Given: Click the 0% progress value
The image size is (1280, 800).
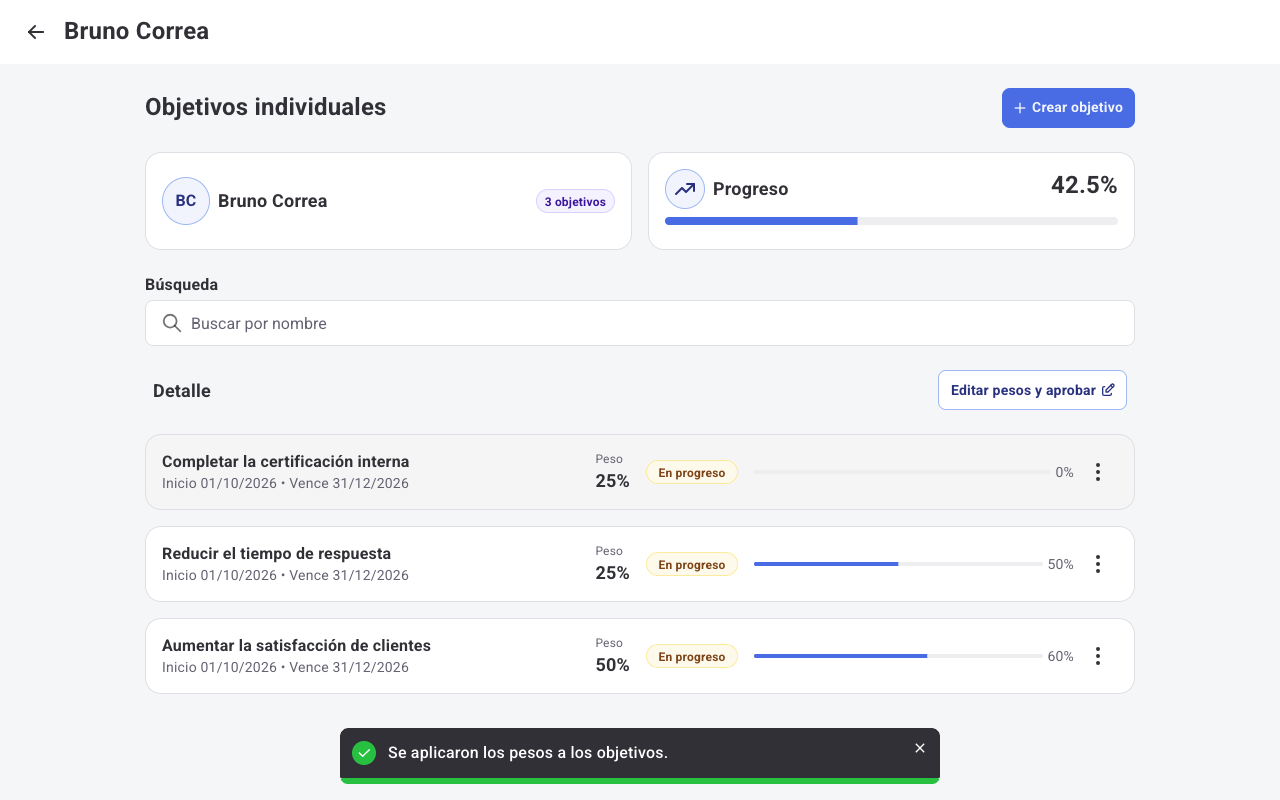Looking at the screenshot, I should pos(1064,472).
